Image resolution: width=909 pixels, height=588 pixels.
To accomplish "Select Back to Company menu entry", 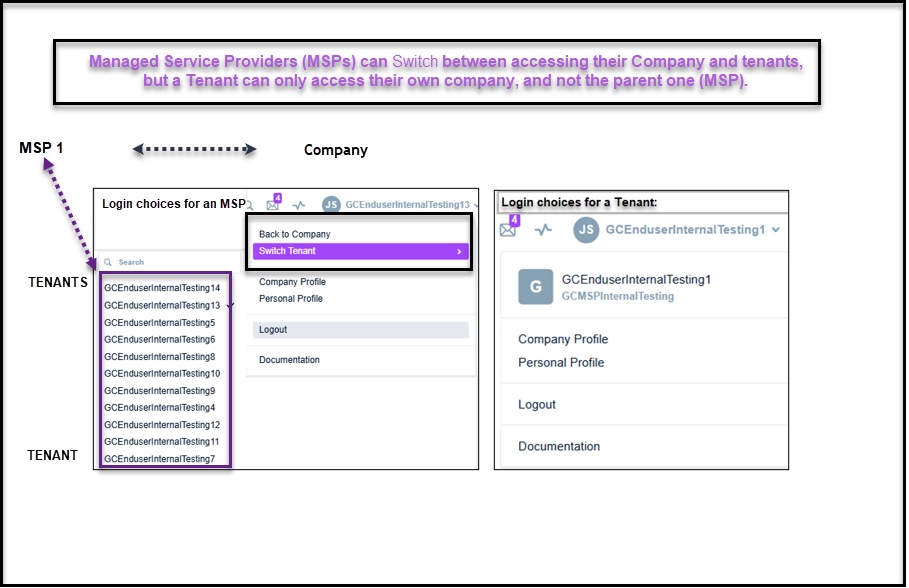I will tap(294, 234).
